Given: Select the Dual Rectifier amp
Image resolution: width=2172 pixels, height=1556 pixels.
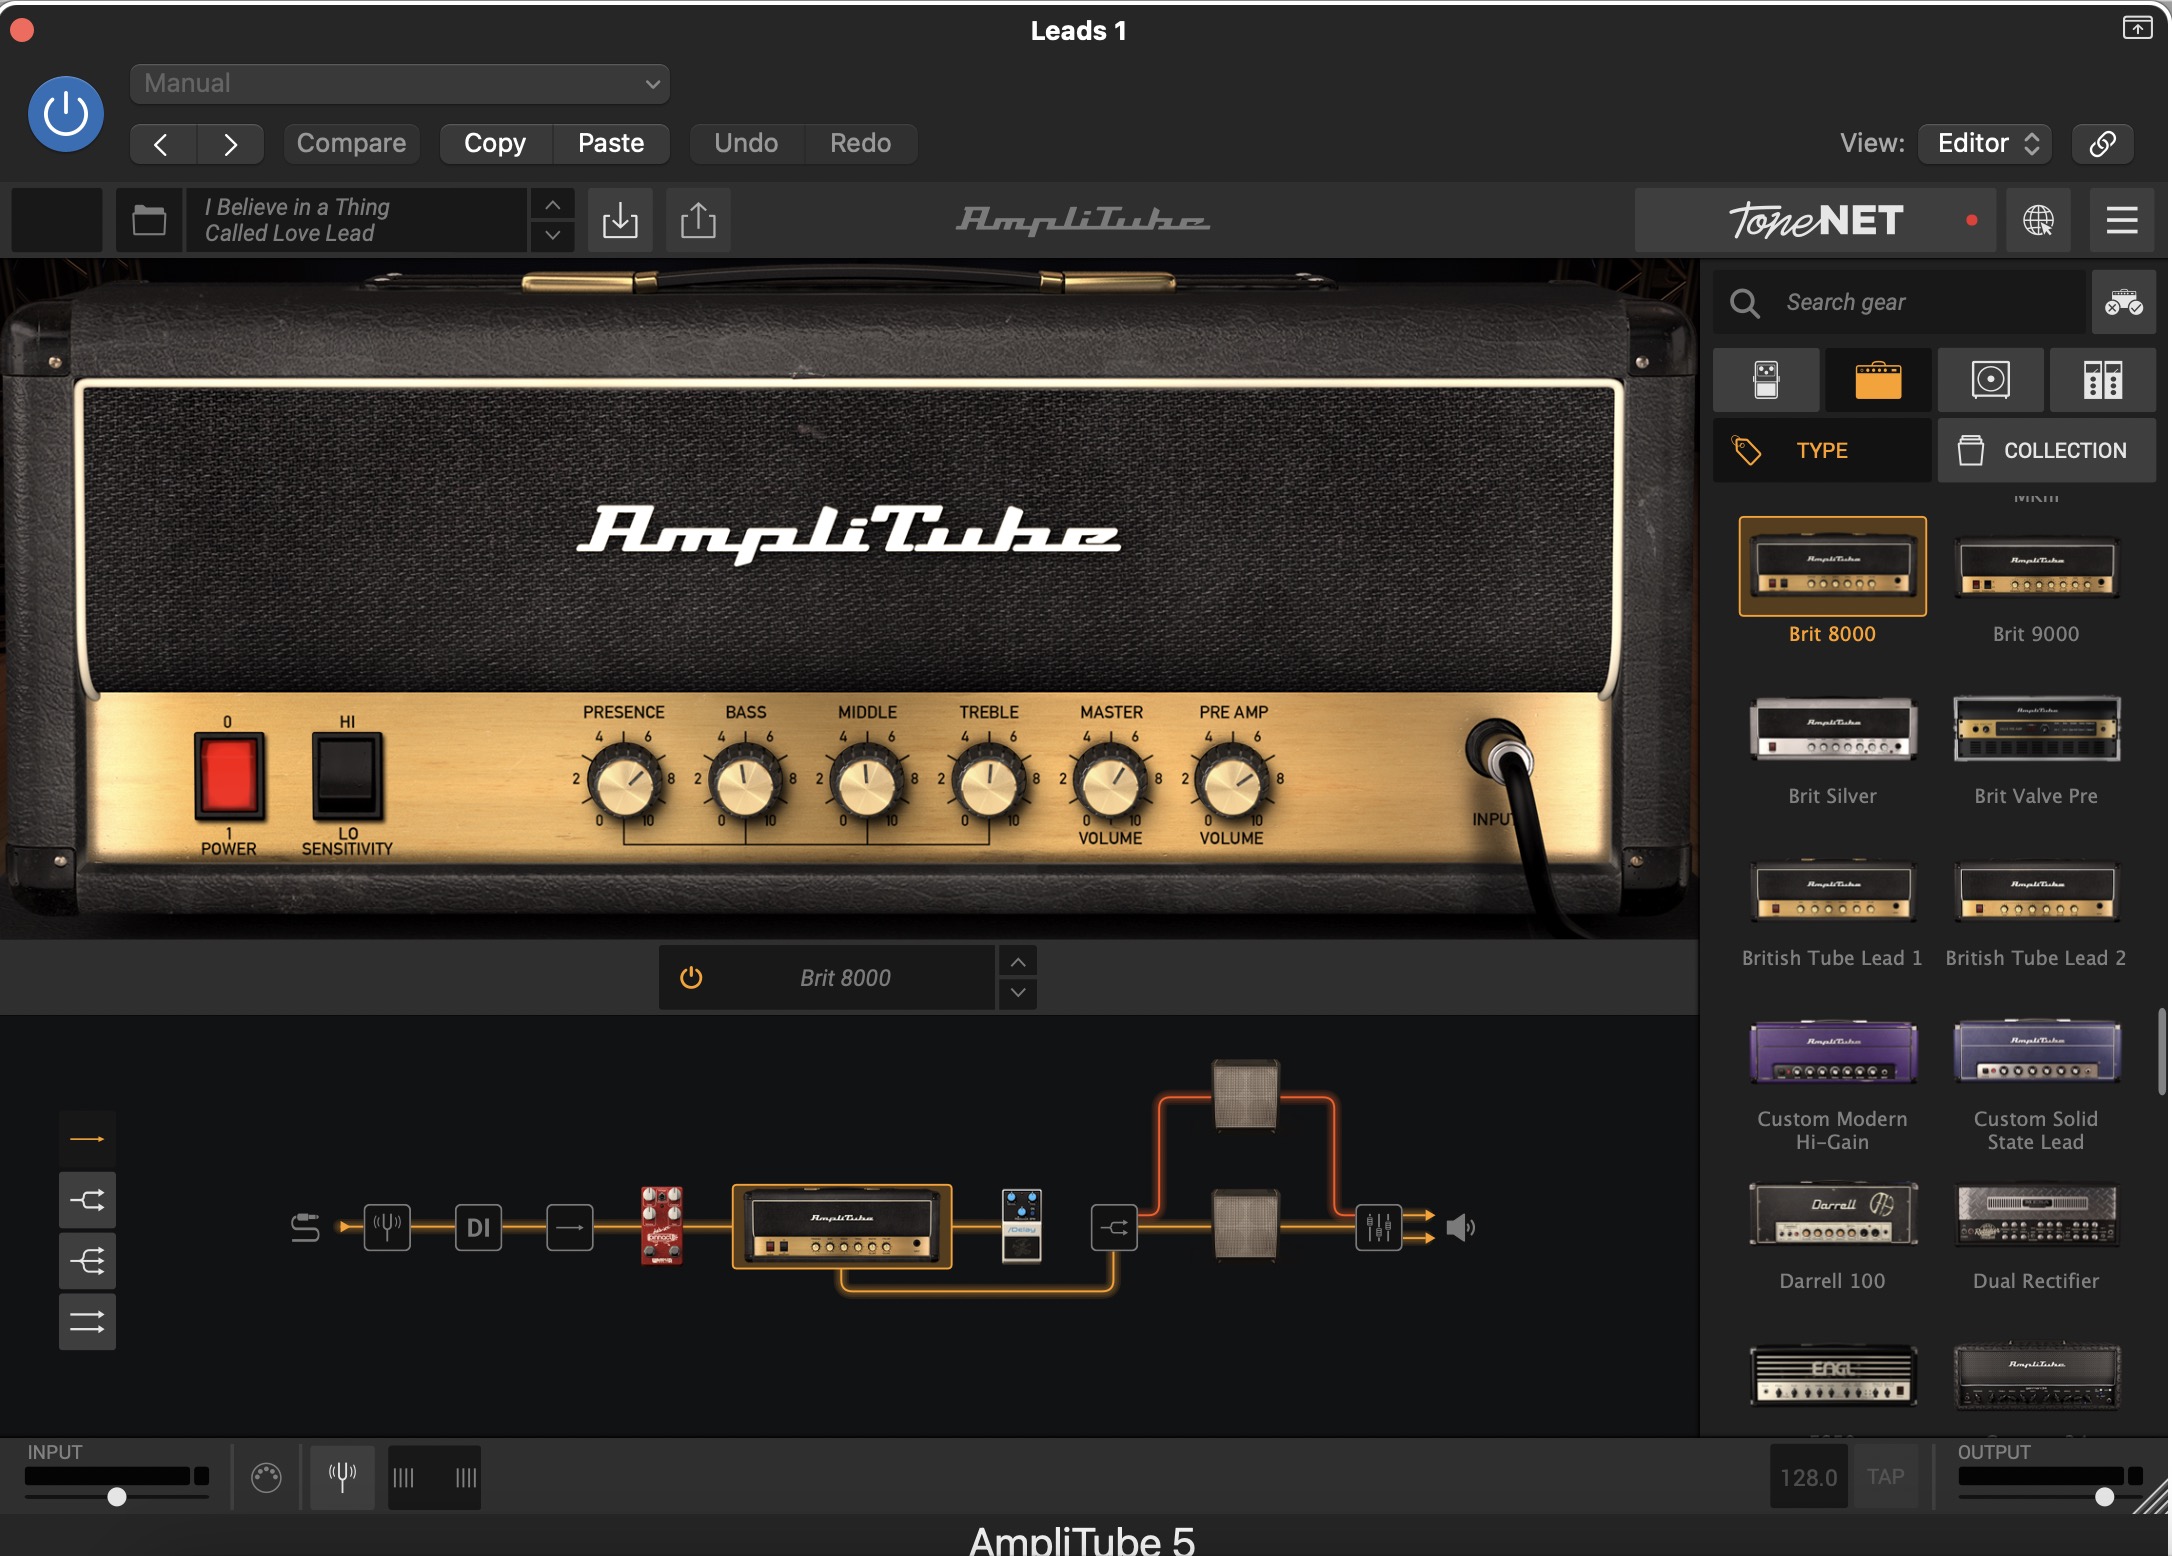Looking at the screenshot, I should click(2036, 1214).
